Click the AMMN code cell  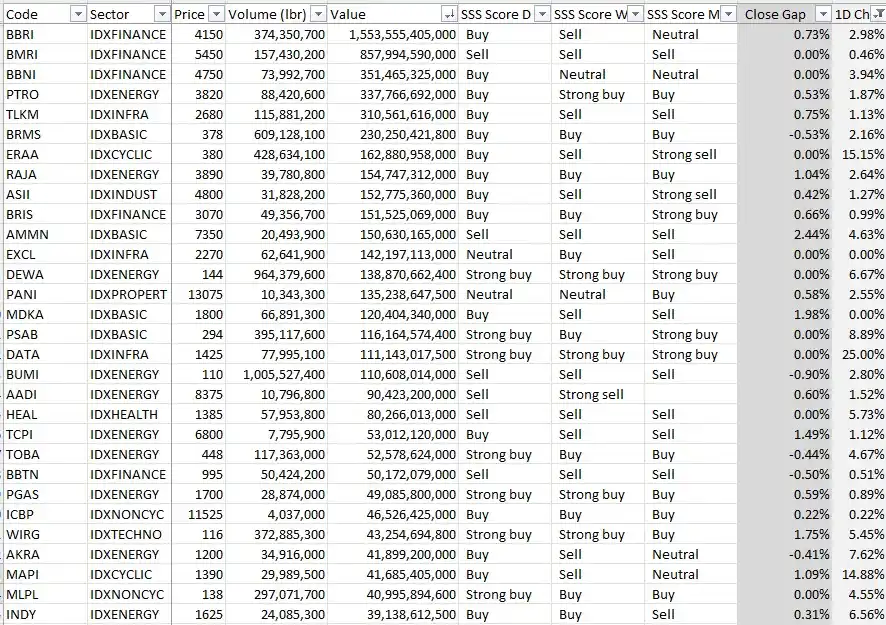coord(45,235)
